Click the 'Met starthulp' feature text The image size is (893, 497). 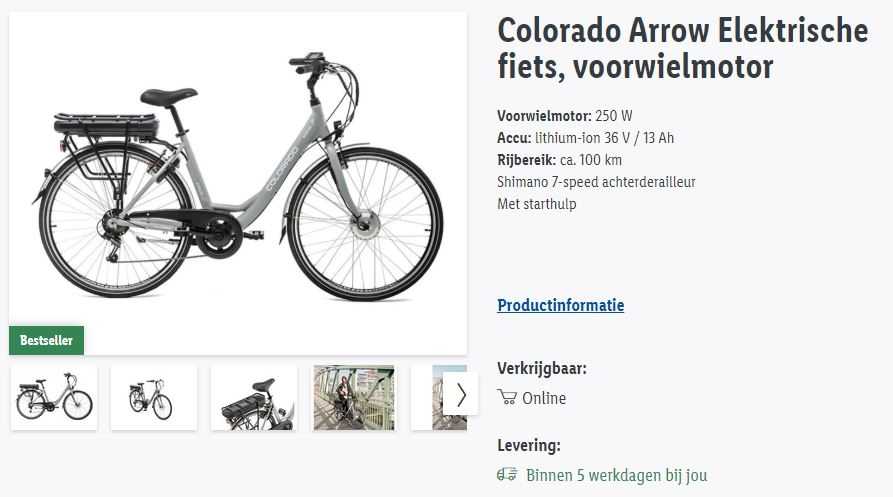tap(536, 204)
